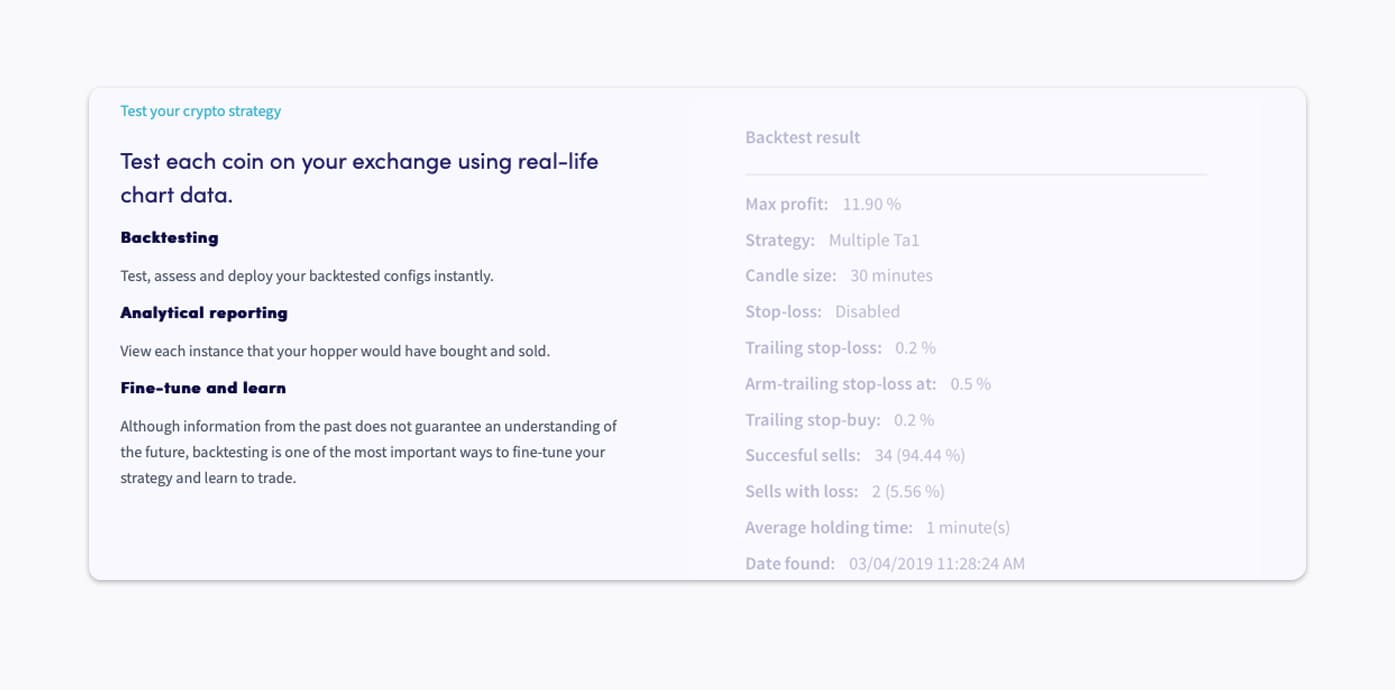The height and width of the screenshot is (690, 1395).
Task: Click the 'Sells with loss:' label
Action: (x=802, y=491)
